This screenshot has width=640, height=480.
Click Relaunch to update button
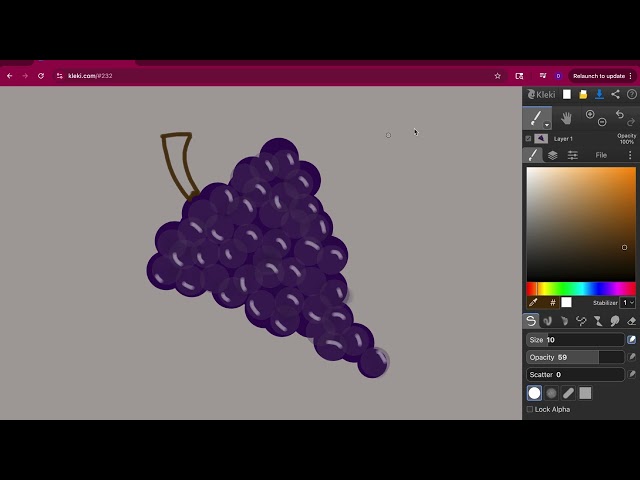599,76
